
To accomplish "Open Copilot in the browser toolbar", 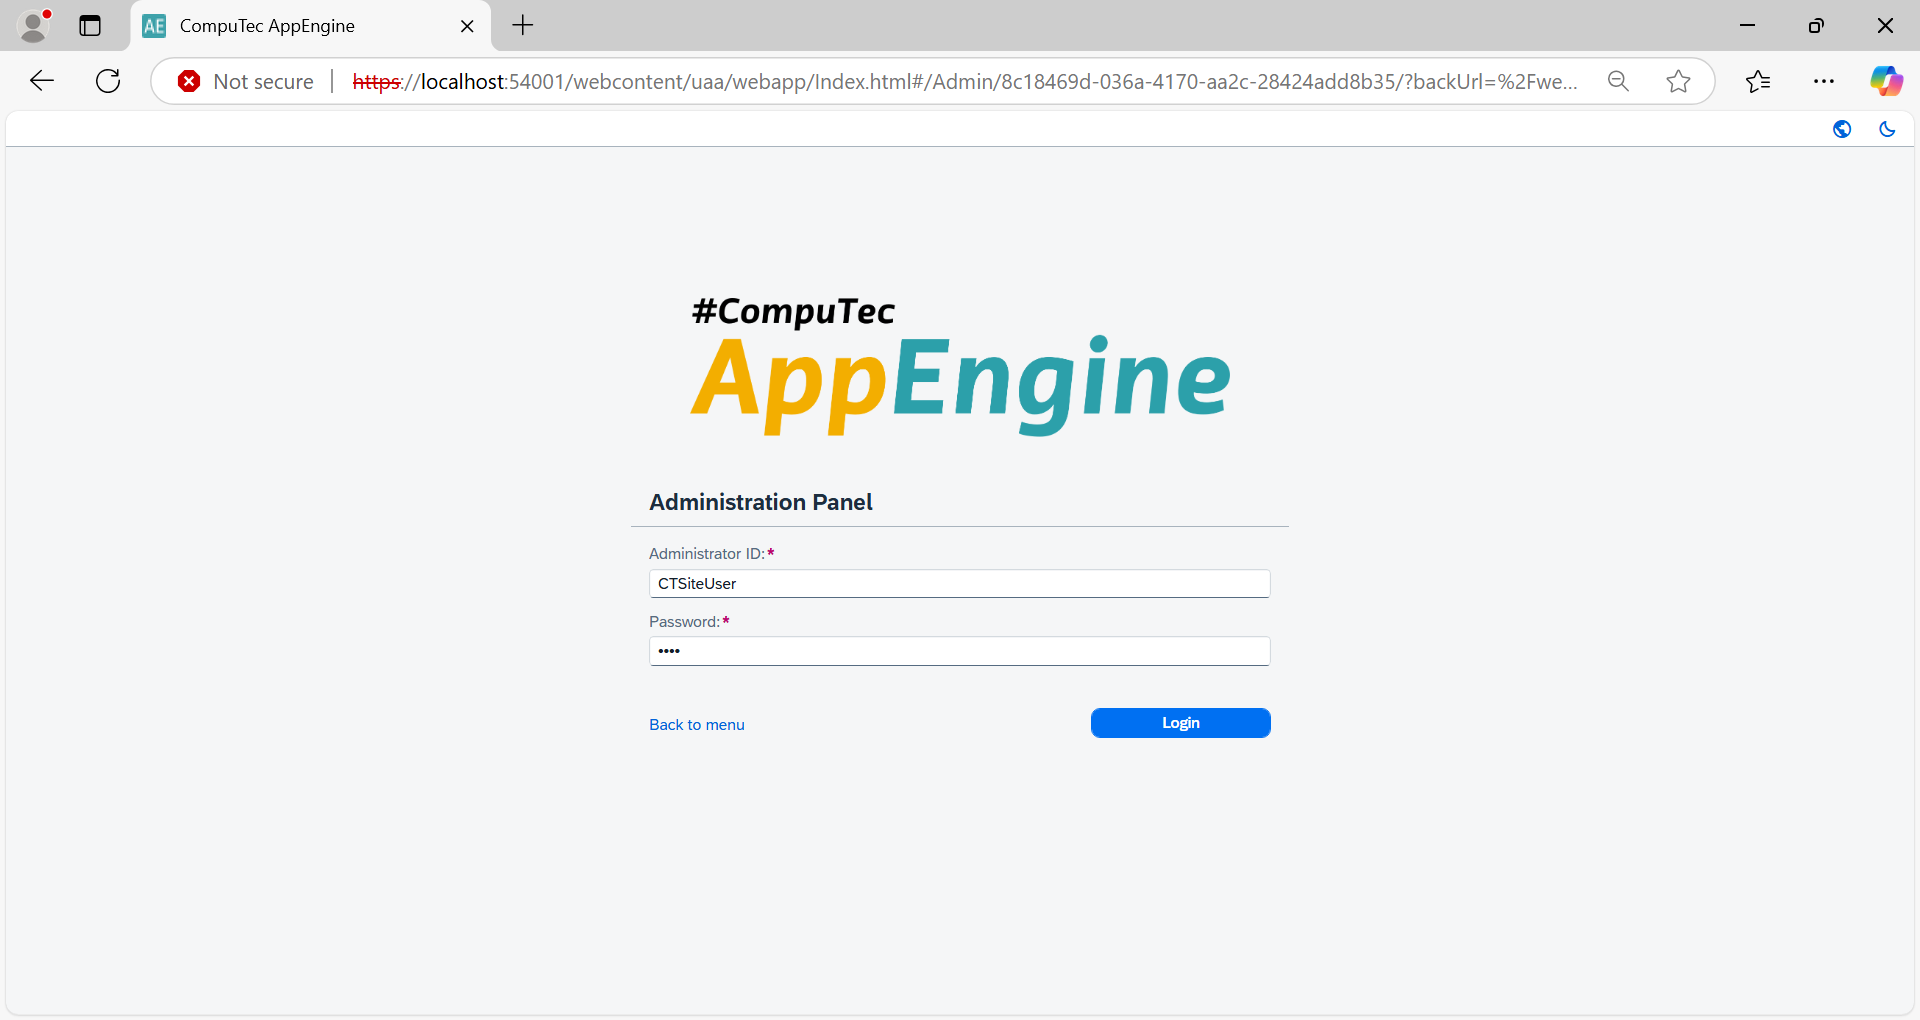I will (x=1887, y=81).
